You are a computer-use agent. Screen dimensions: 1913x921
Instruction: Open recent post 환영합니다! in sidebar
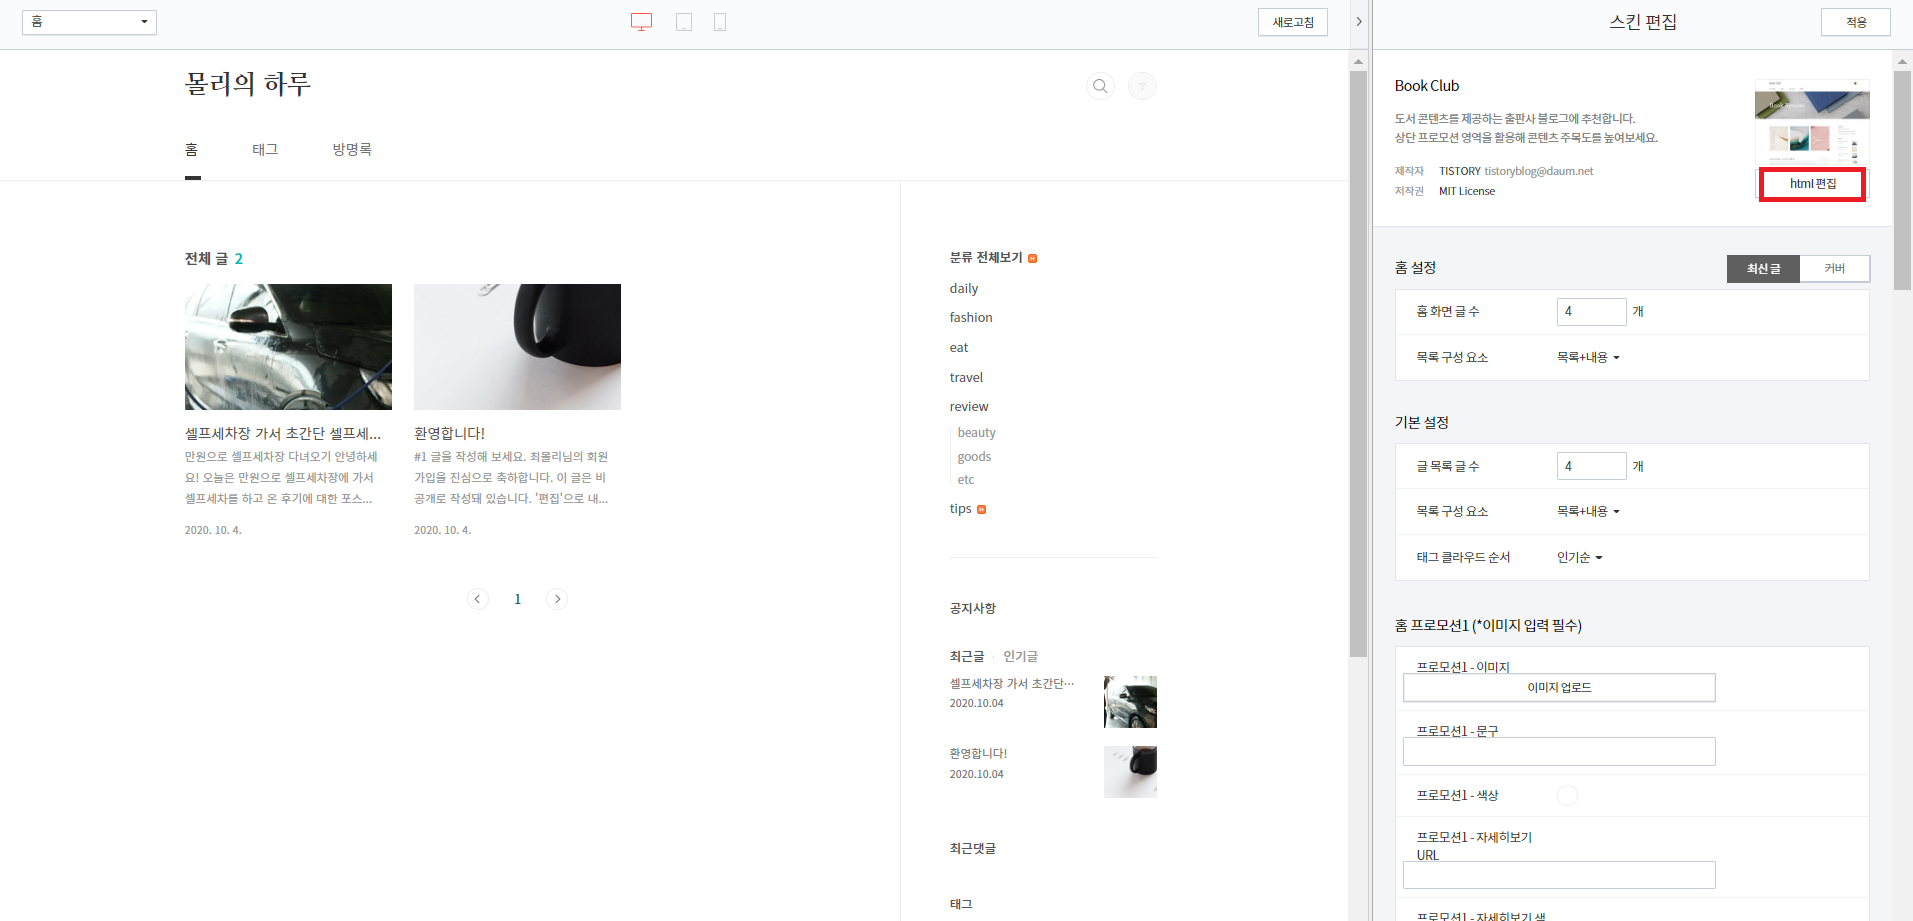978,753
